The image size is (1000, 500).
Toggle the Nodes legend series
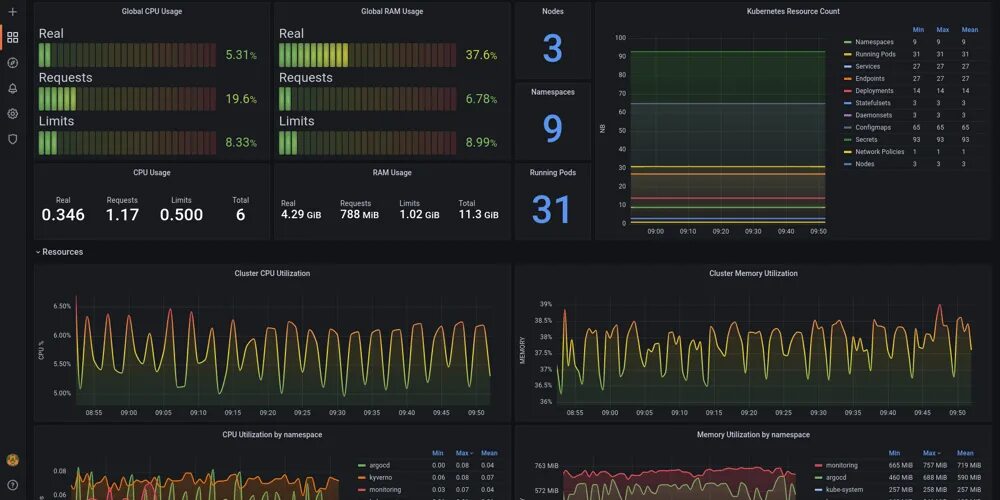coord(865,164)
